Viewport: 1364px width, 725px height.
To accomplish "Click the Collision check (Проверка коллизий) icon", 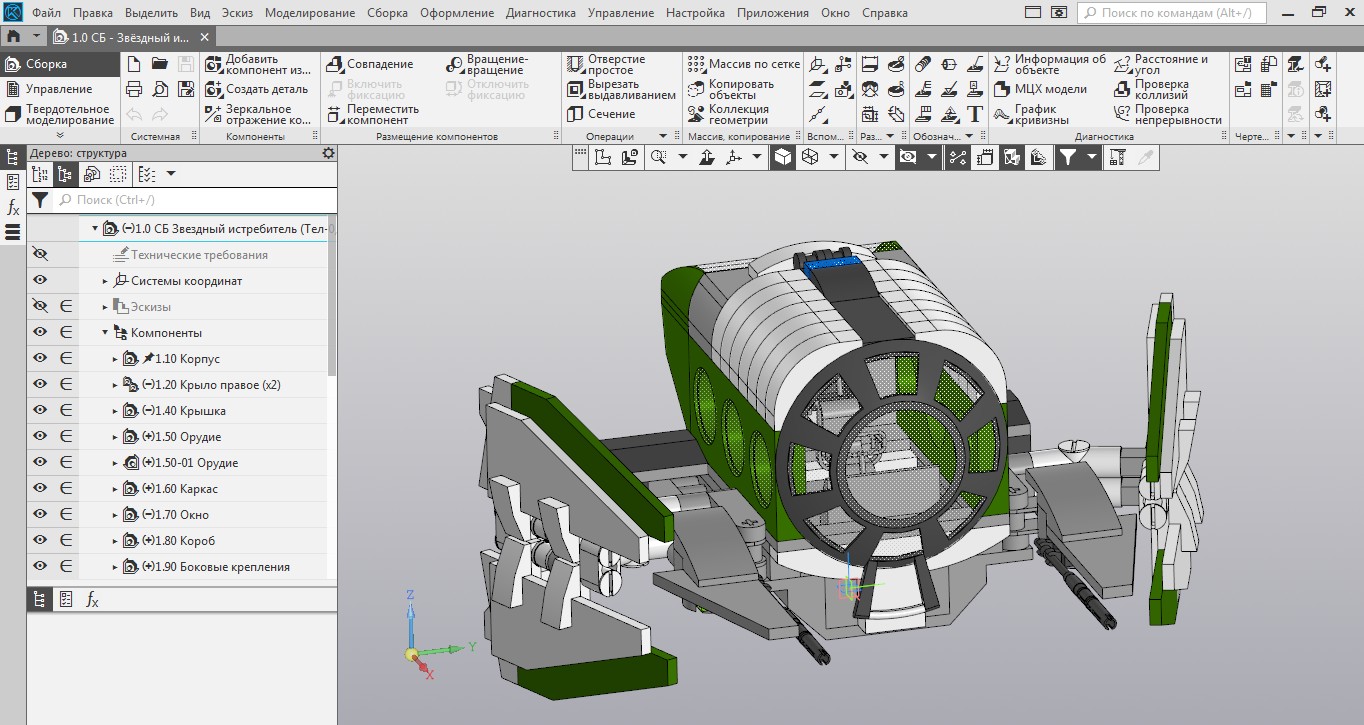I will (1122, 89).
